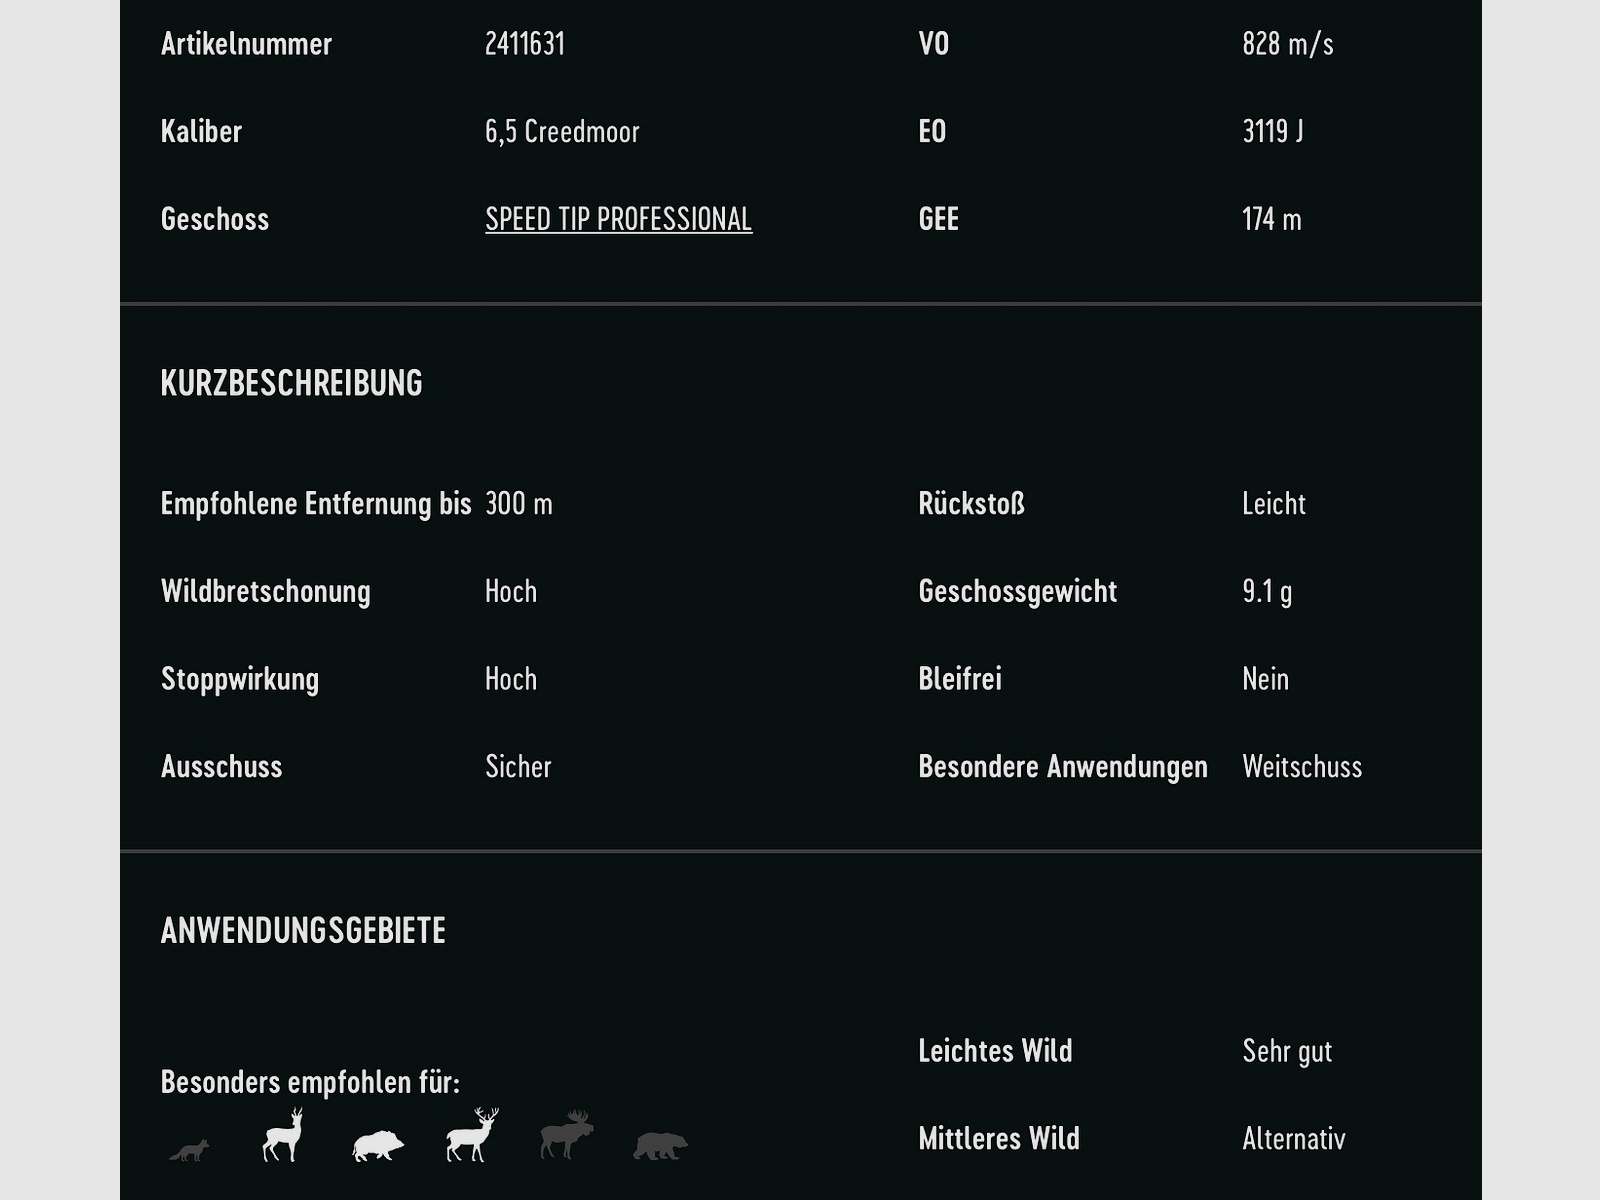Click the Geschossgewicht value 9.1 g
Image resolution: width=1600 pixels, height=1200 pixels.
click(1266, 591)
